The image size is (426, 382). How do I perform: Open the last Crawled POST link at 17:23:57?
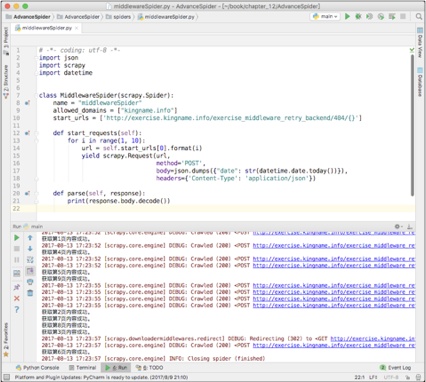coord(334,345)
